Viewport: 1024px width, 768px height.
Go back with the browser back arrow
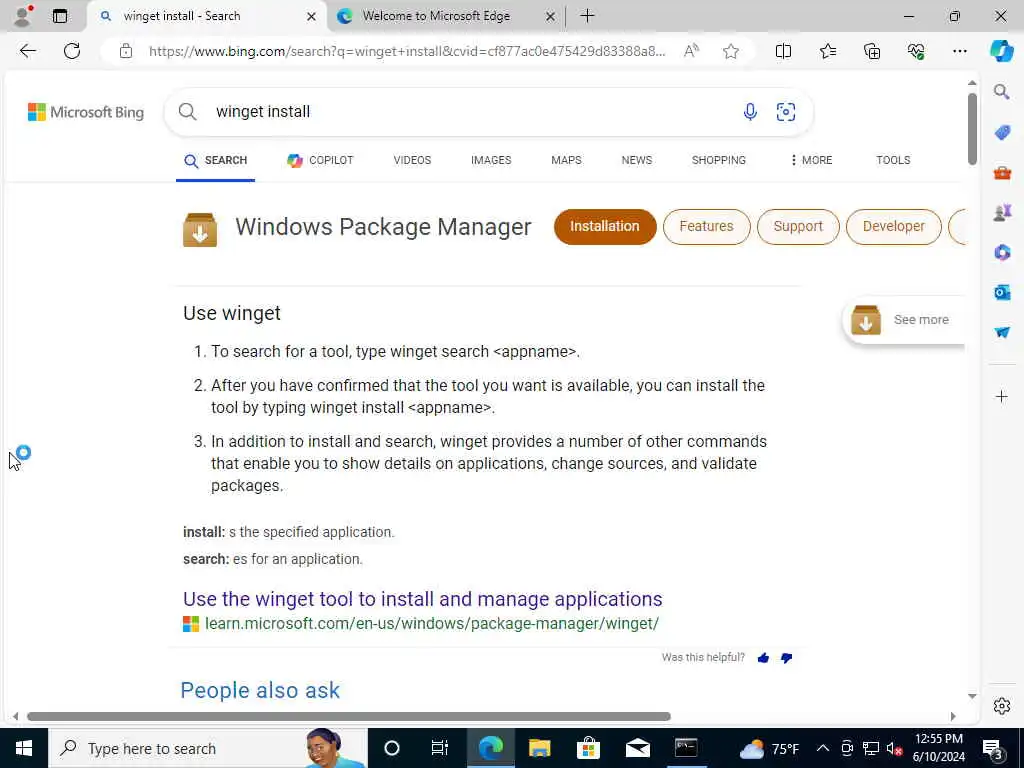coord(27,51)
